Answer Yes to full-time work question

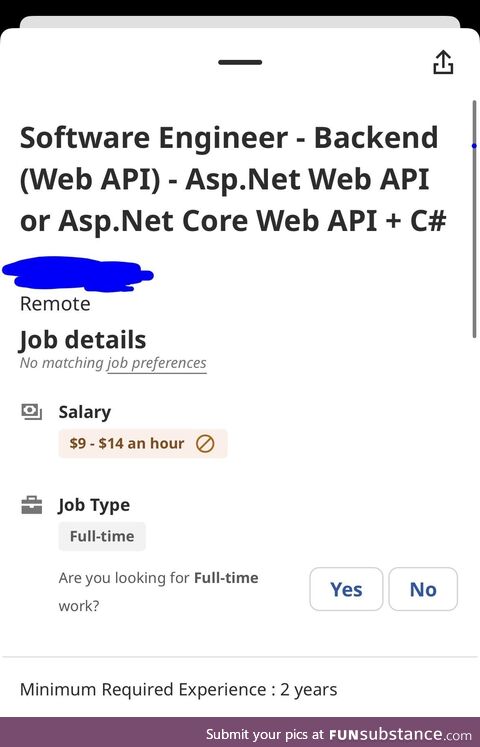point(346,589)
